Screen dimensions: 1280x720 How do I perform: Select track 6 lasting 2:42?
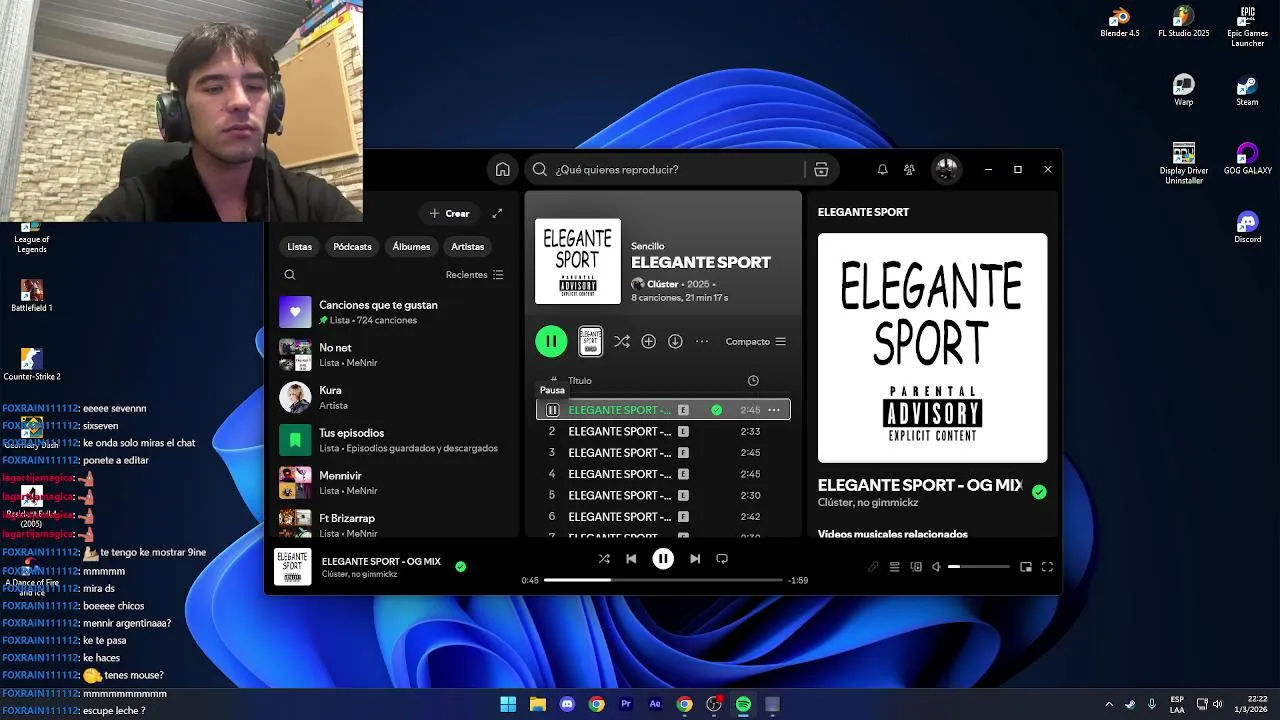coord(663,517)
